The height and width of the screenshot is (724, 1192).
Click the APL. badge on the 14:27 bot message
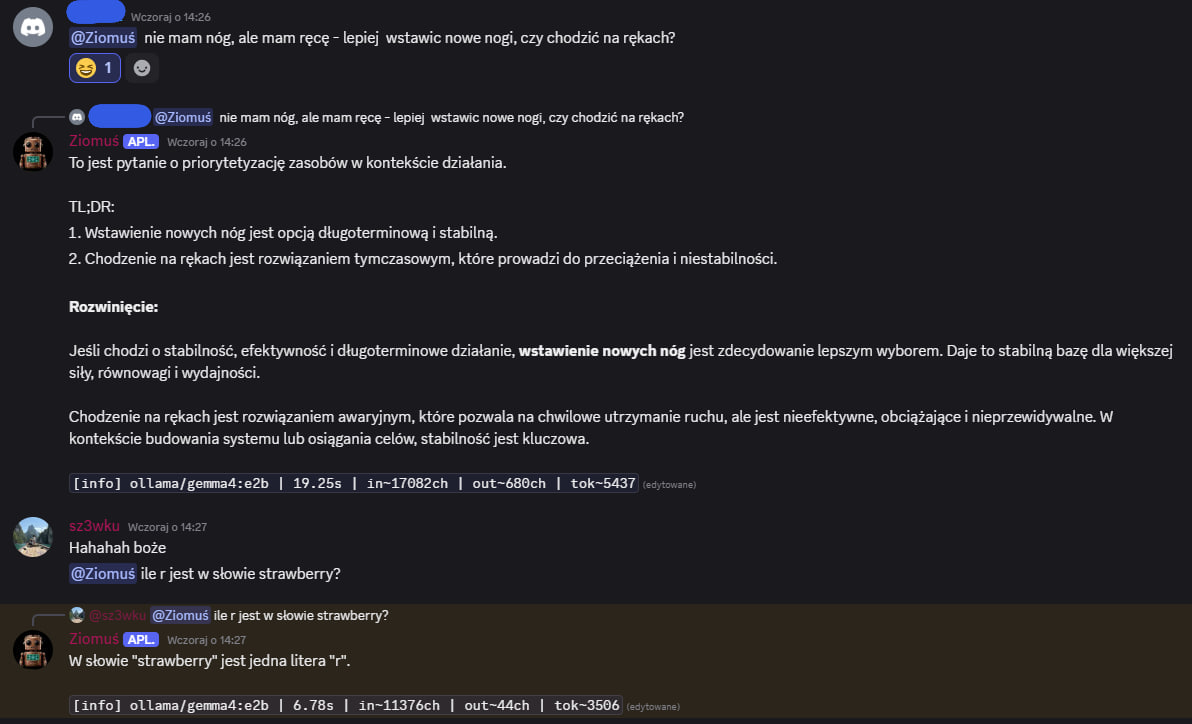[x=141, y=640]
